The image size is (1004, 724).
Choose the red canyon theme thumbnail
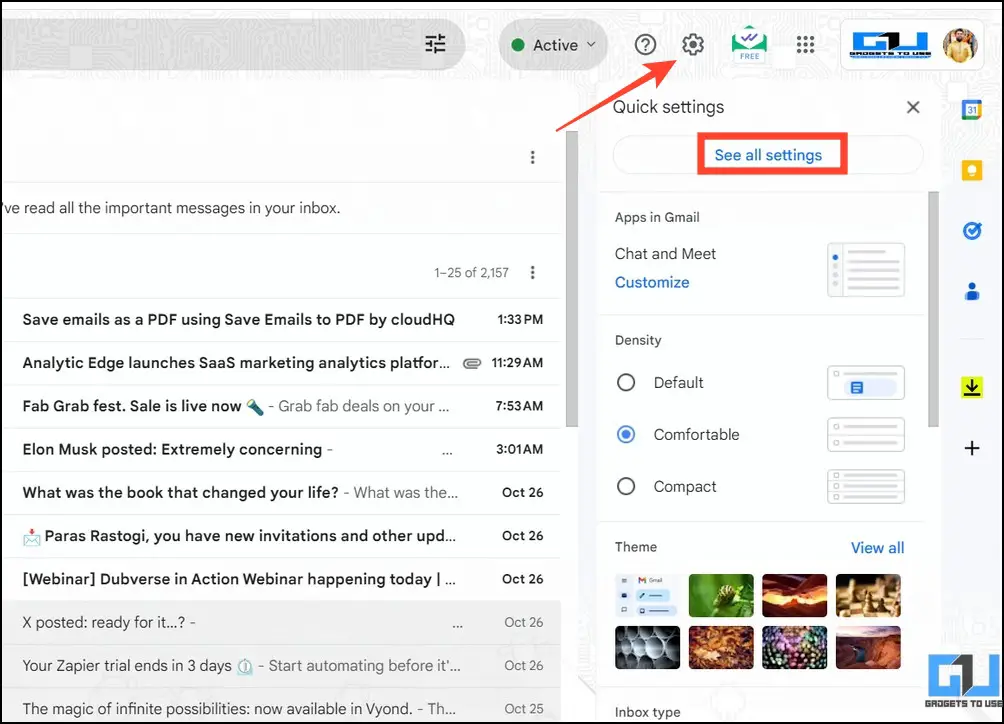coord(794,595)
